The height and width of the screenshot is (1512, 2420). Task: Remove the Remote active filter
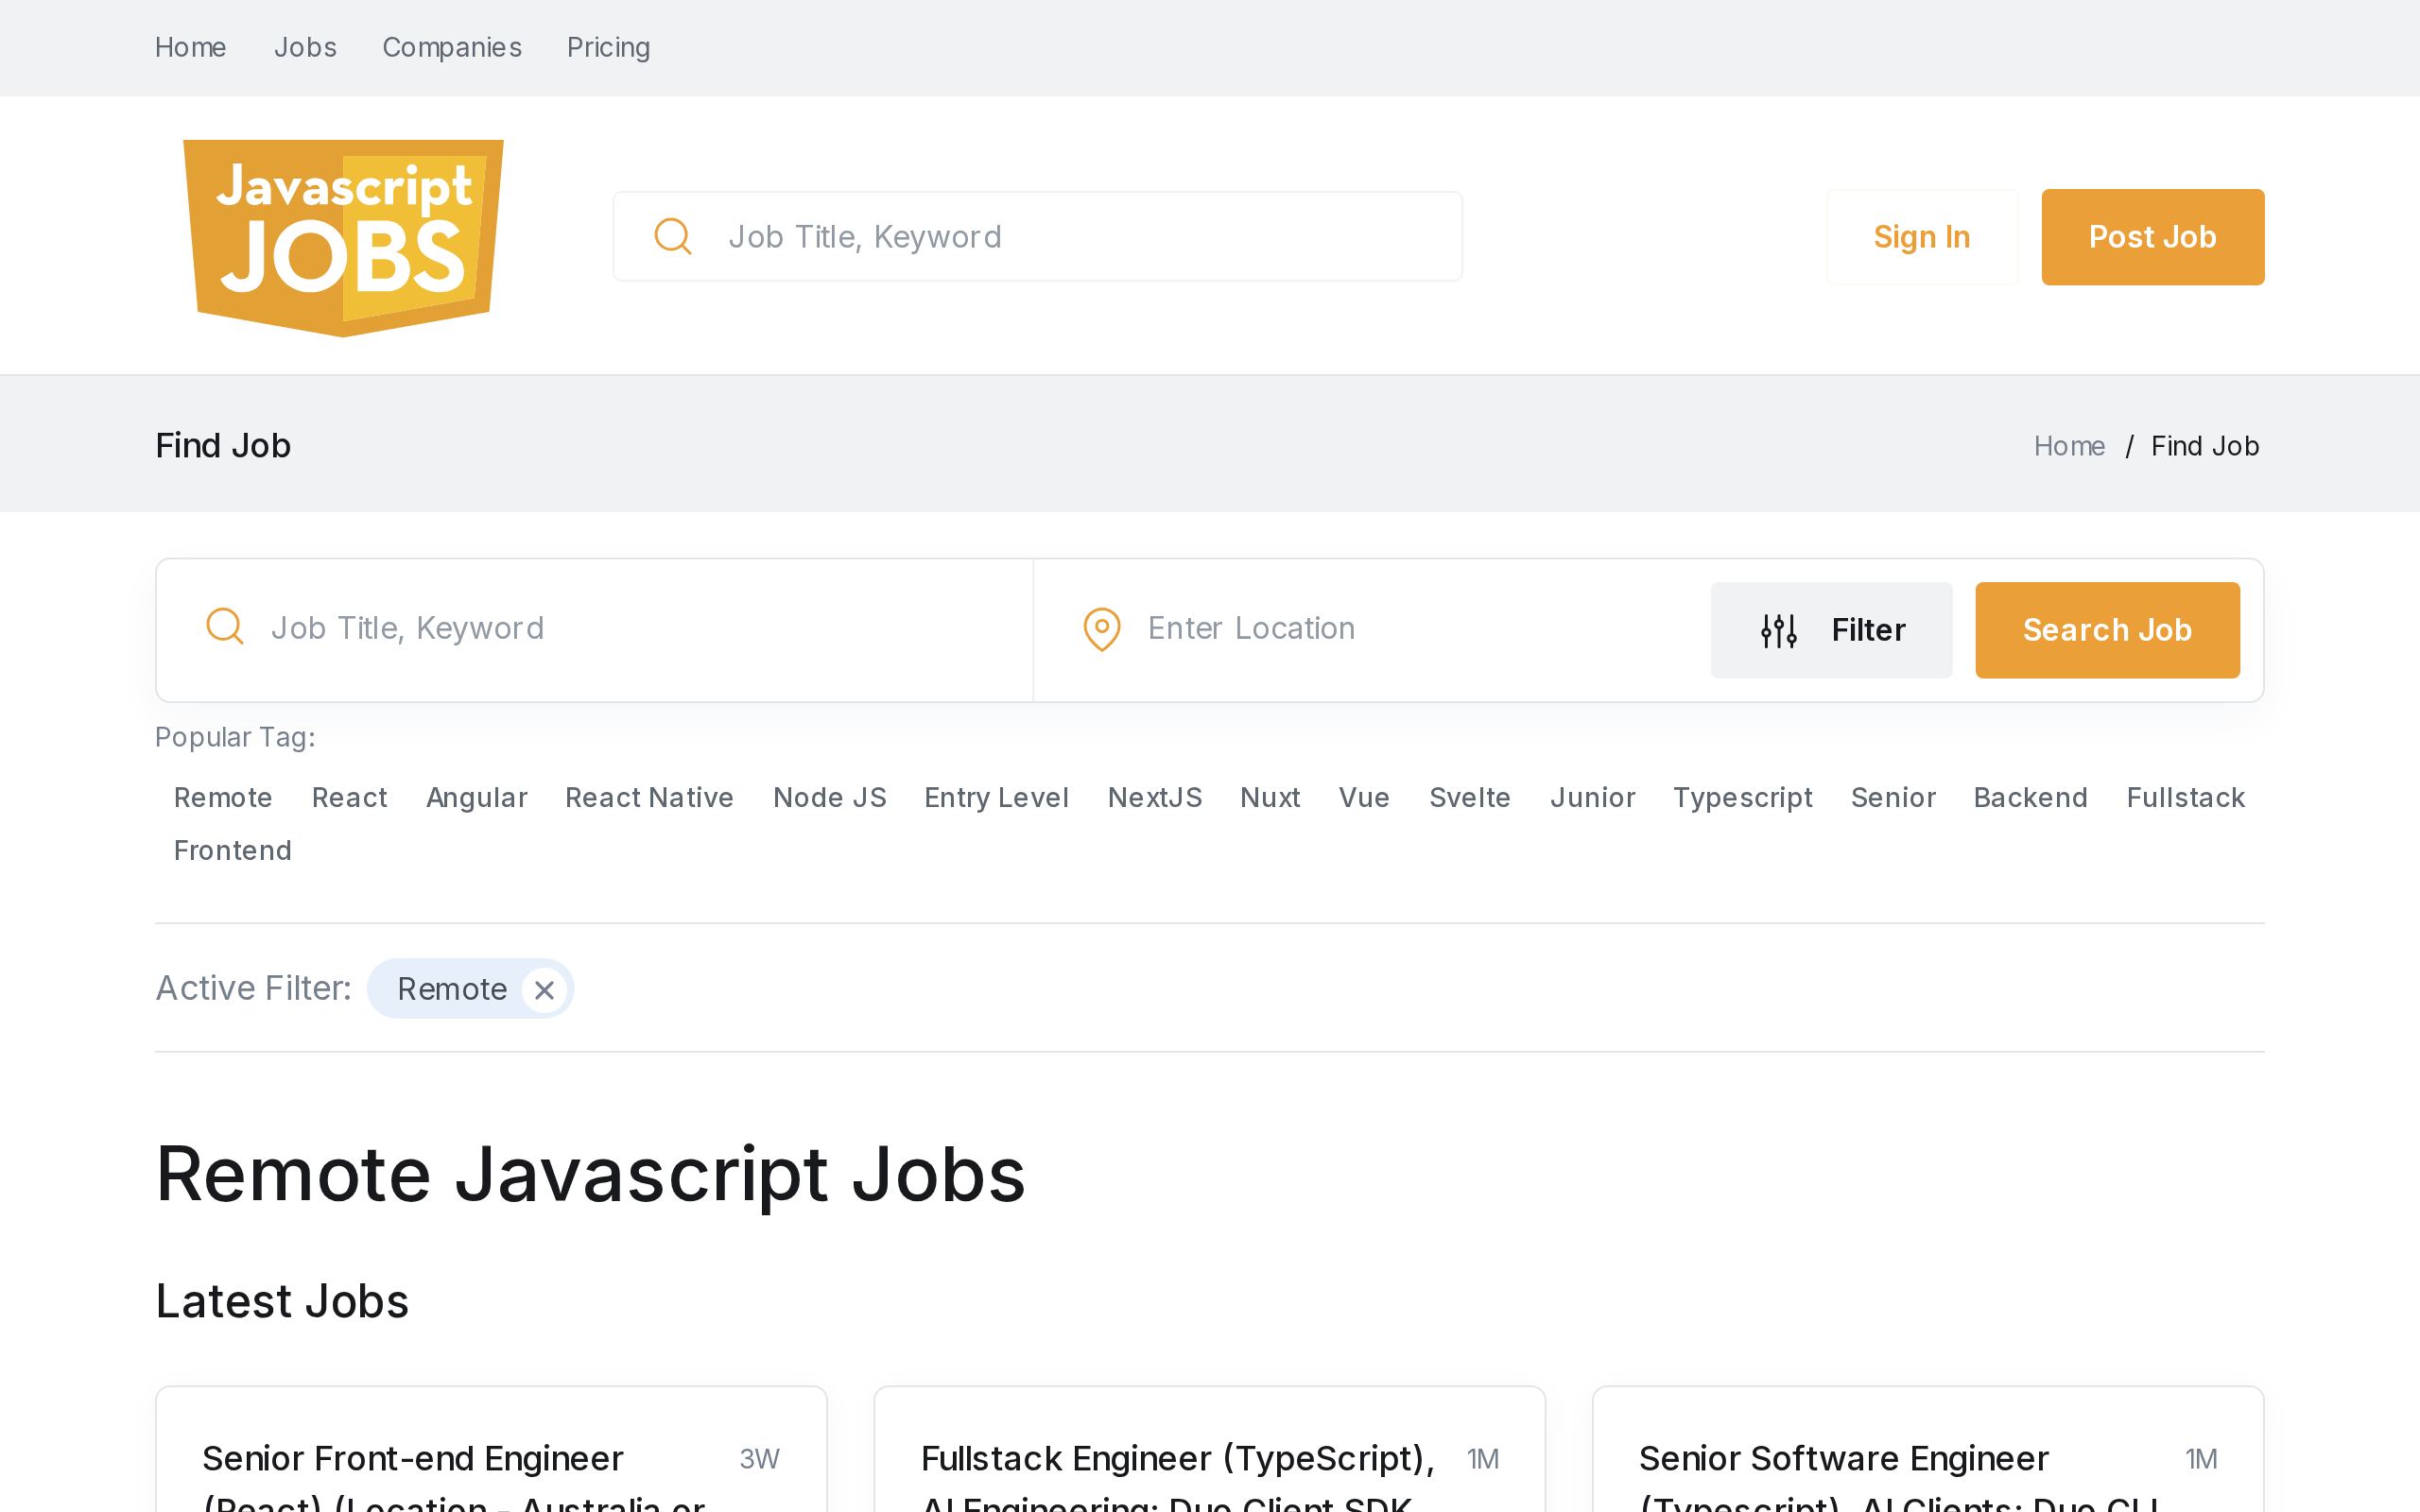544,990
